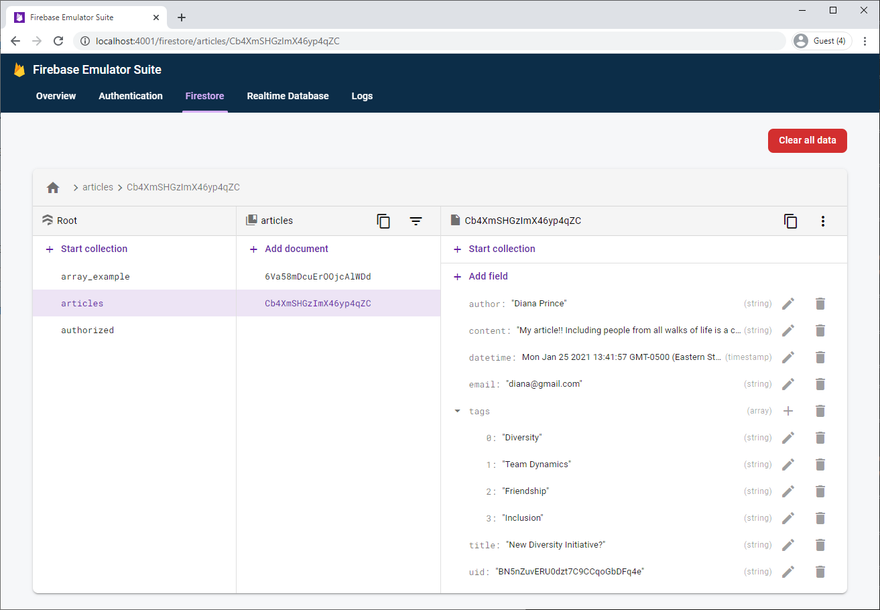This screenshot has width=880, height=610.
Task: Delete the title field trash icon
Action: click(820, 545)
